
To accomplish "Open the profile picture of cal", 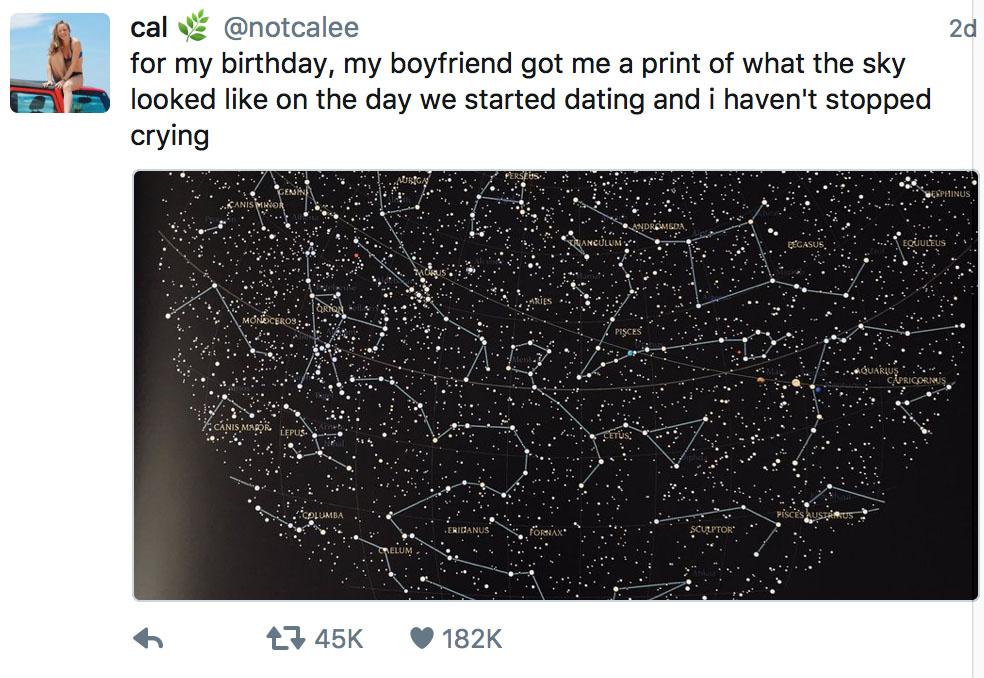I will point(60,63).
